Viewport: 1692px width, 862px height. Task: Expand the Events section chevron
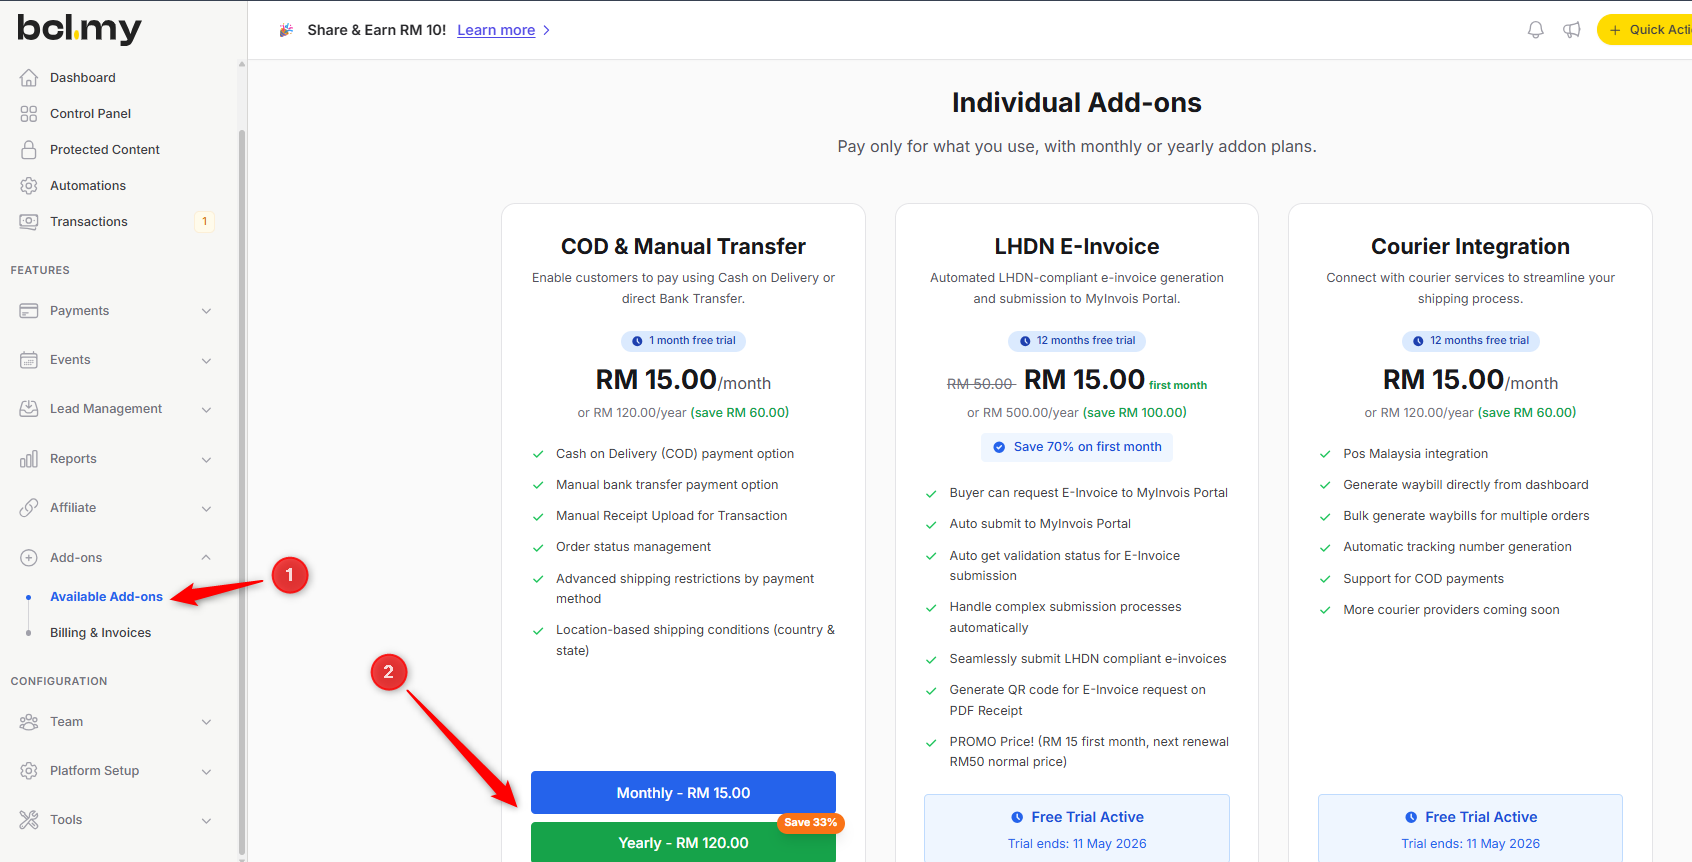(x=206, y=360)
